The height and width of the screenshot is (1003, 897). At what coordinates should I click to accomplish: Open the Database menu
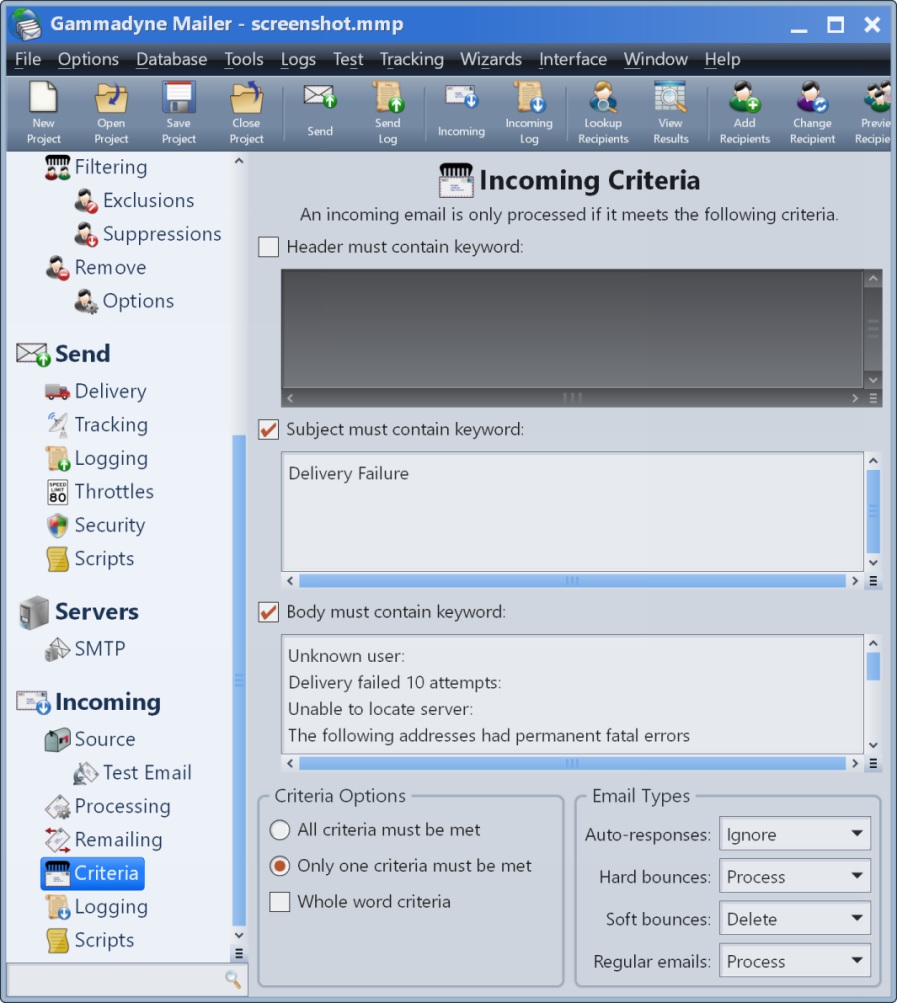pos(171,60)
